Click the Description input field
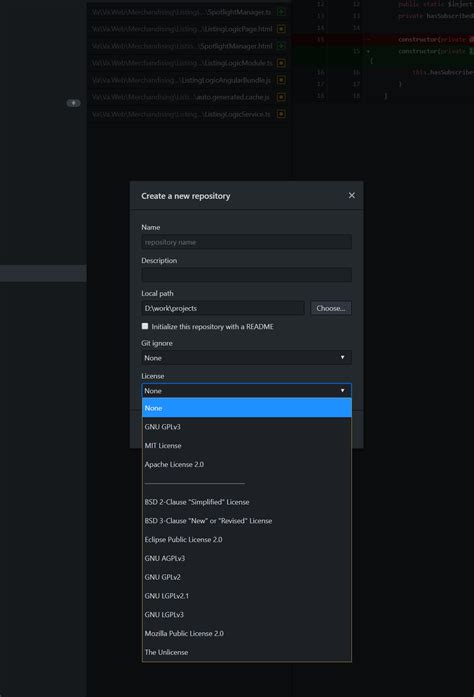474x697 pixels. click(246, 275)
